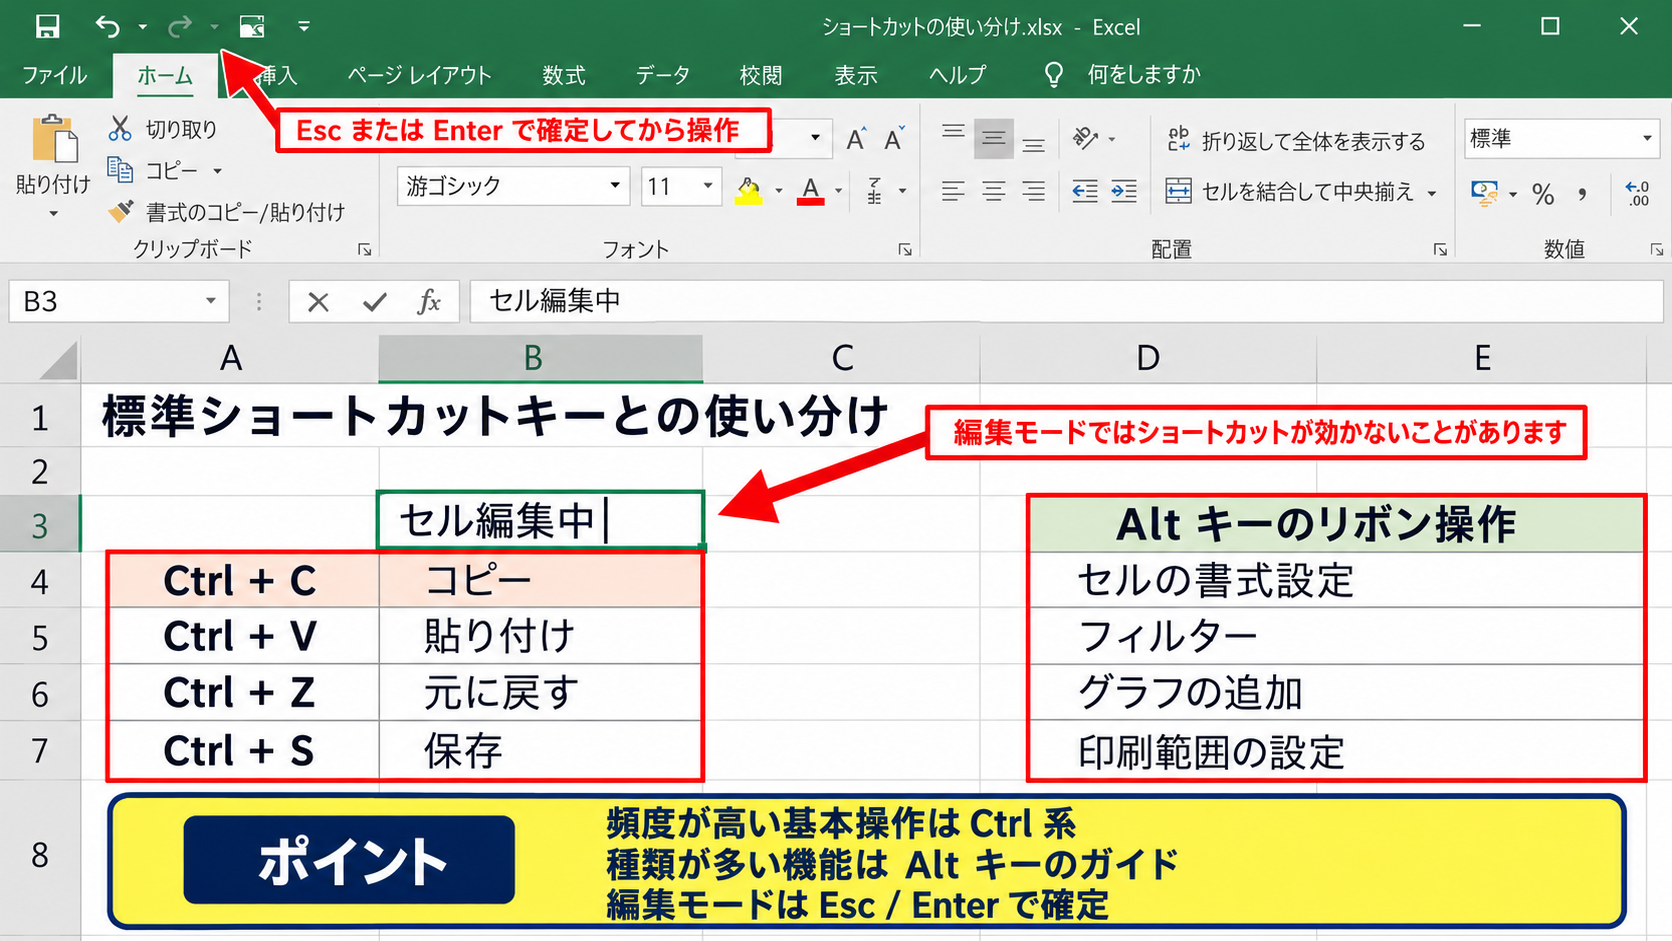Open the clipboard group dialog launcher
This screenshot has height=941, width=1672.
[365, 250]
